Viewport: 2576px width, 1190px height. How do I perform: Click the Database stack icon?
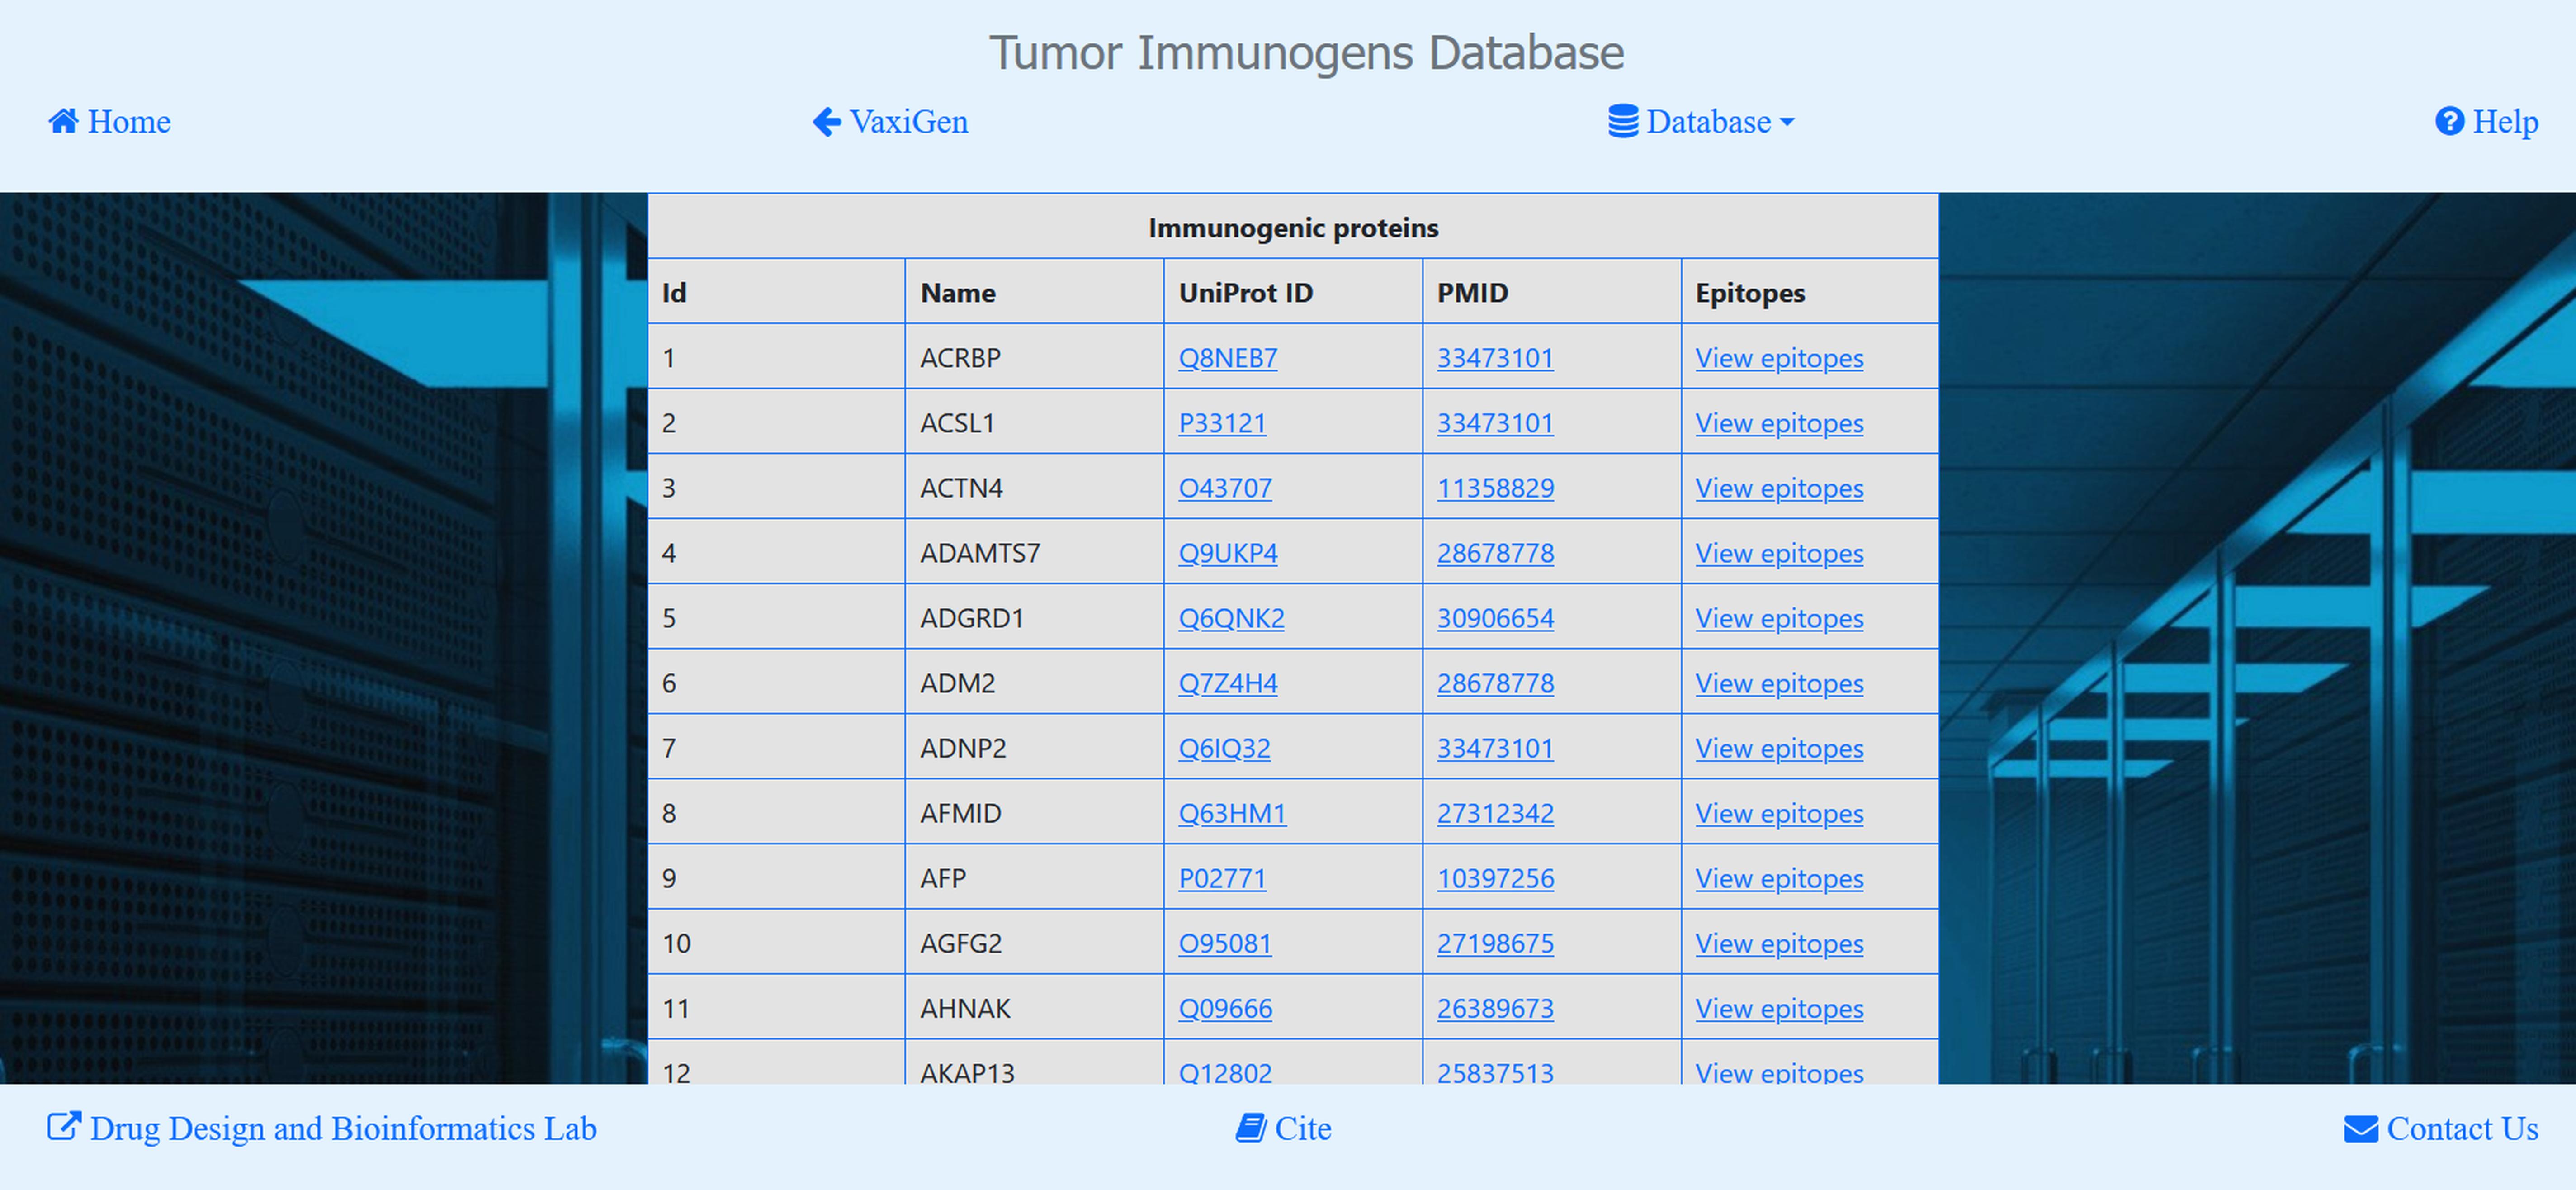pyautogui.click(x=1623, y=121)
